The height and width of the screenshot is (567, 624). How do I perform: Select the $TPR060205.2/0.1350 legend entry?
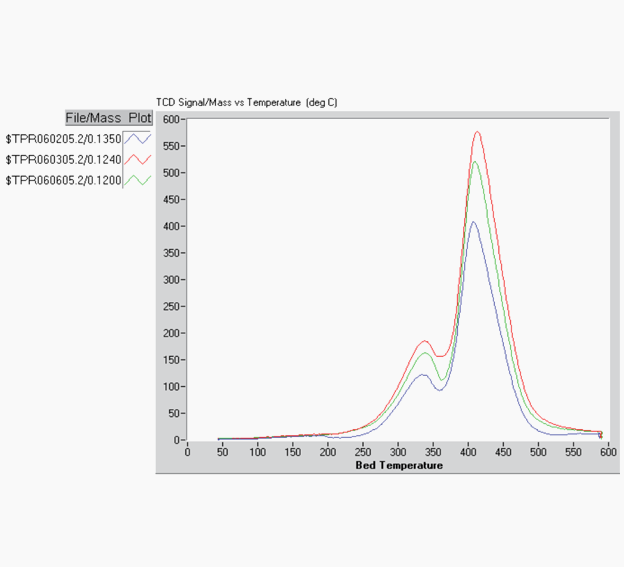(63, 138)
